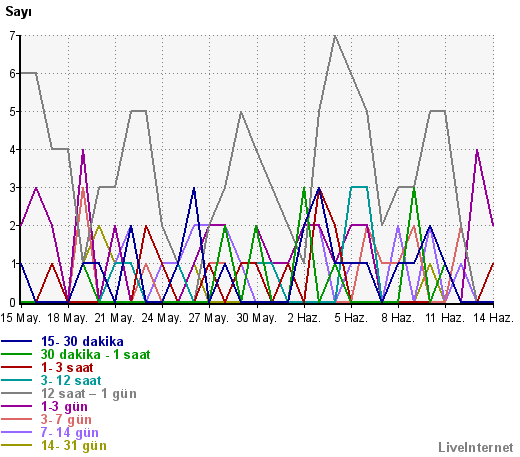
Task: Select the 30 dakika - 1 saat legend label
Action: coord(95,354)
